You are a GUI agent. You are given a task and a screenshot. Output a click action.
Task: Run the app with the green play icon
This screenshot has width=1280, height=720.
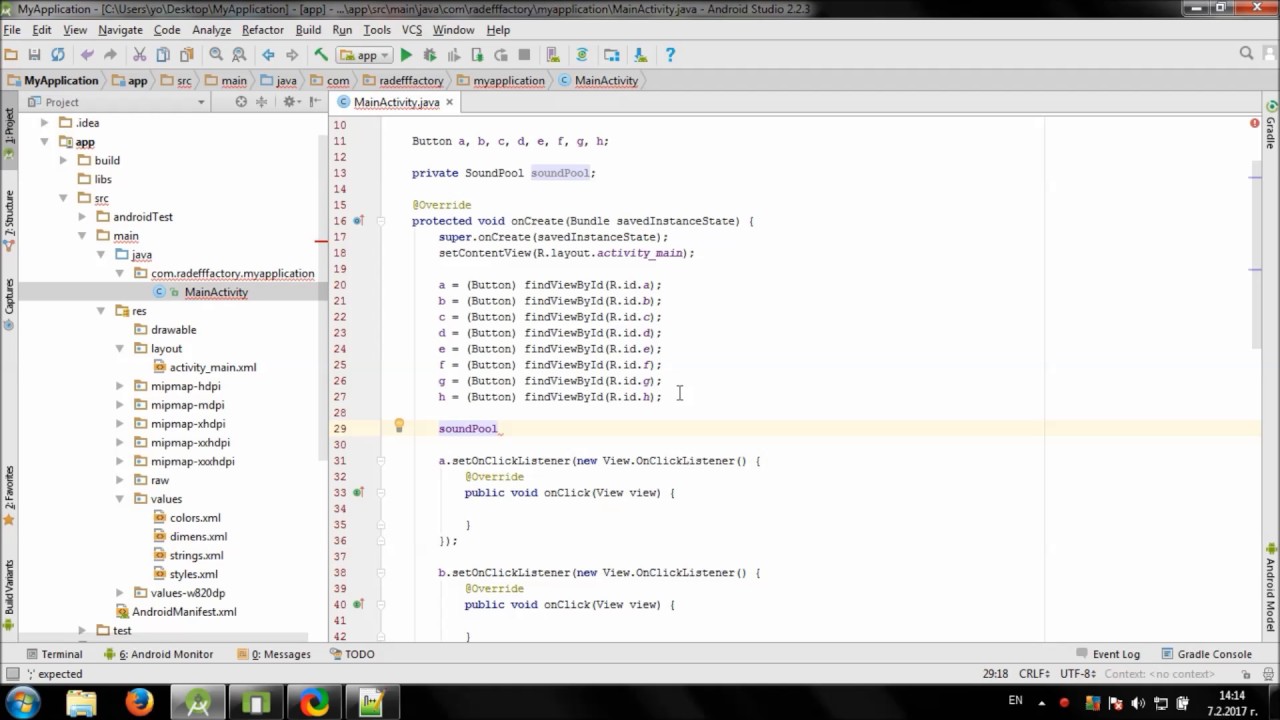(406, 55)
